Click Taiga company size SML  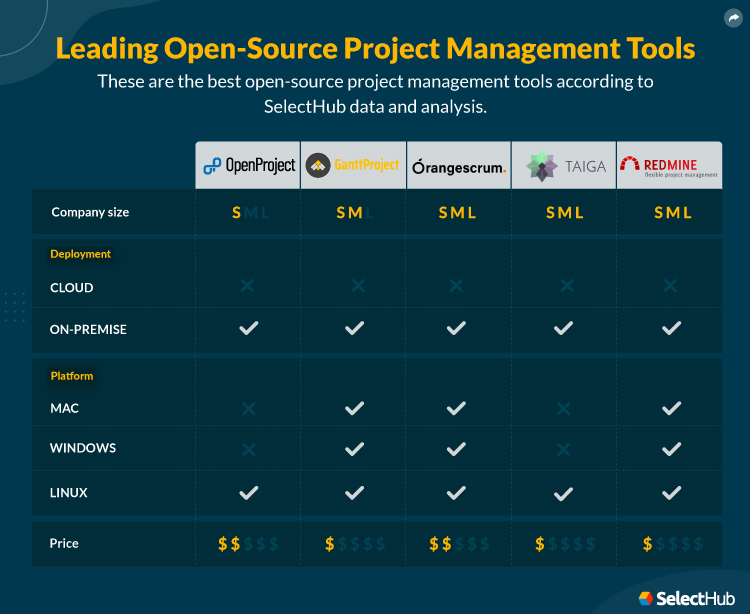[x=565, y=213]
